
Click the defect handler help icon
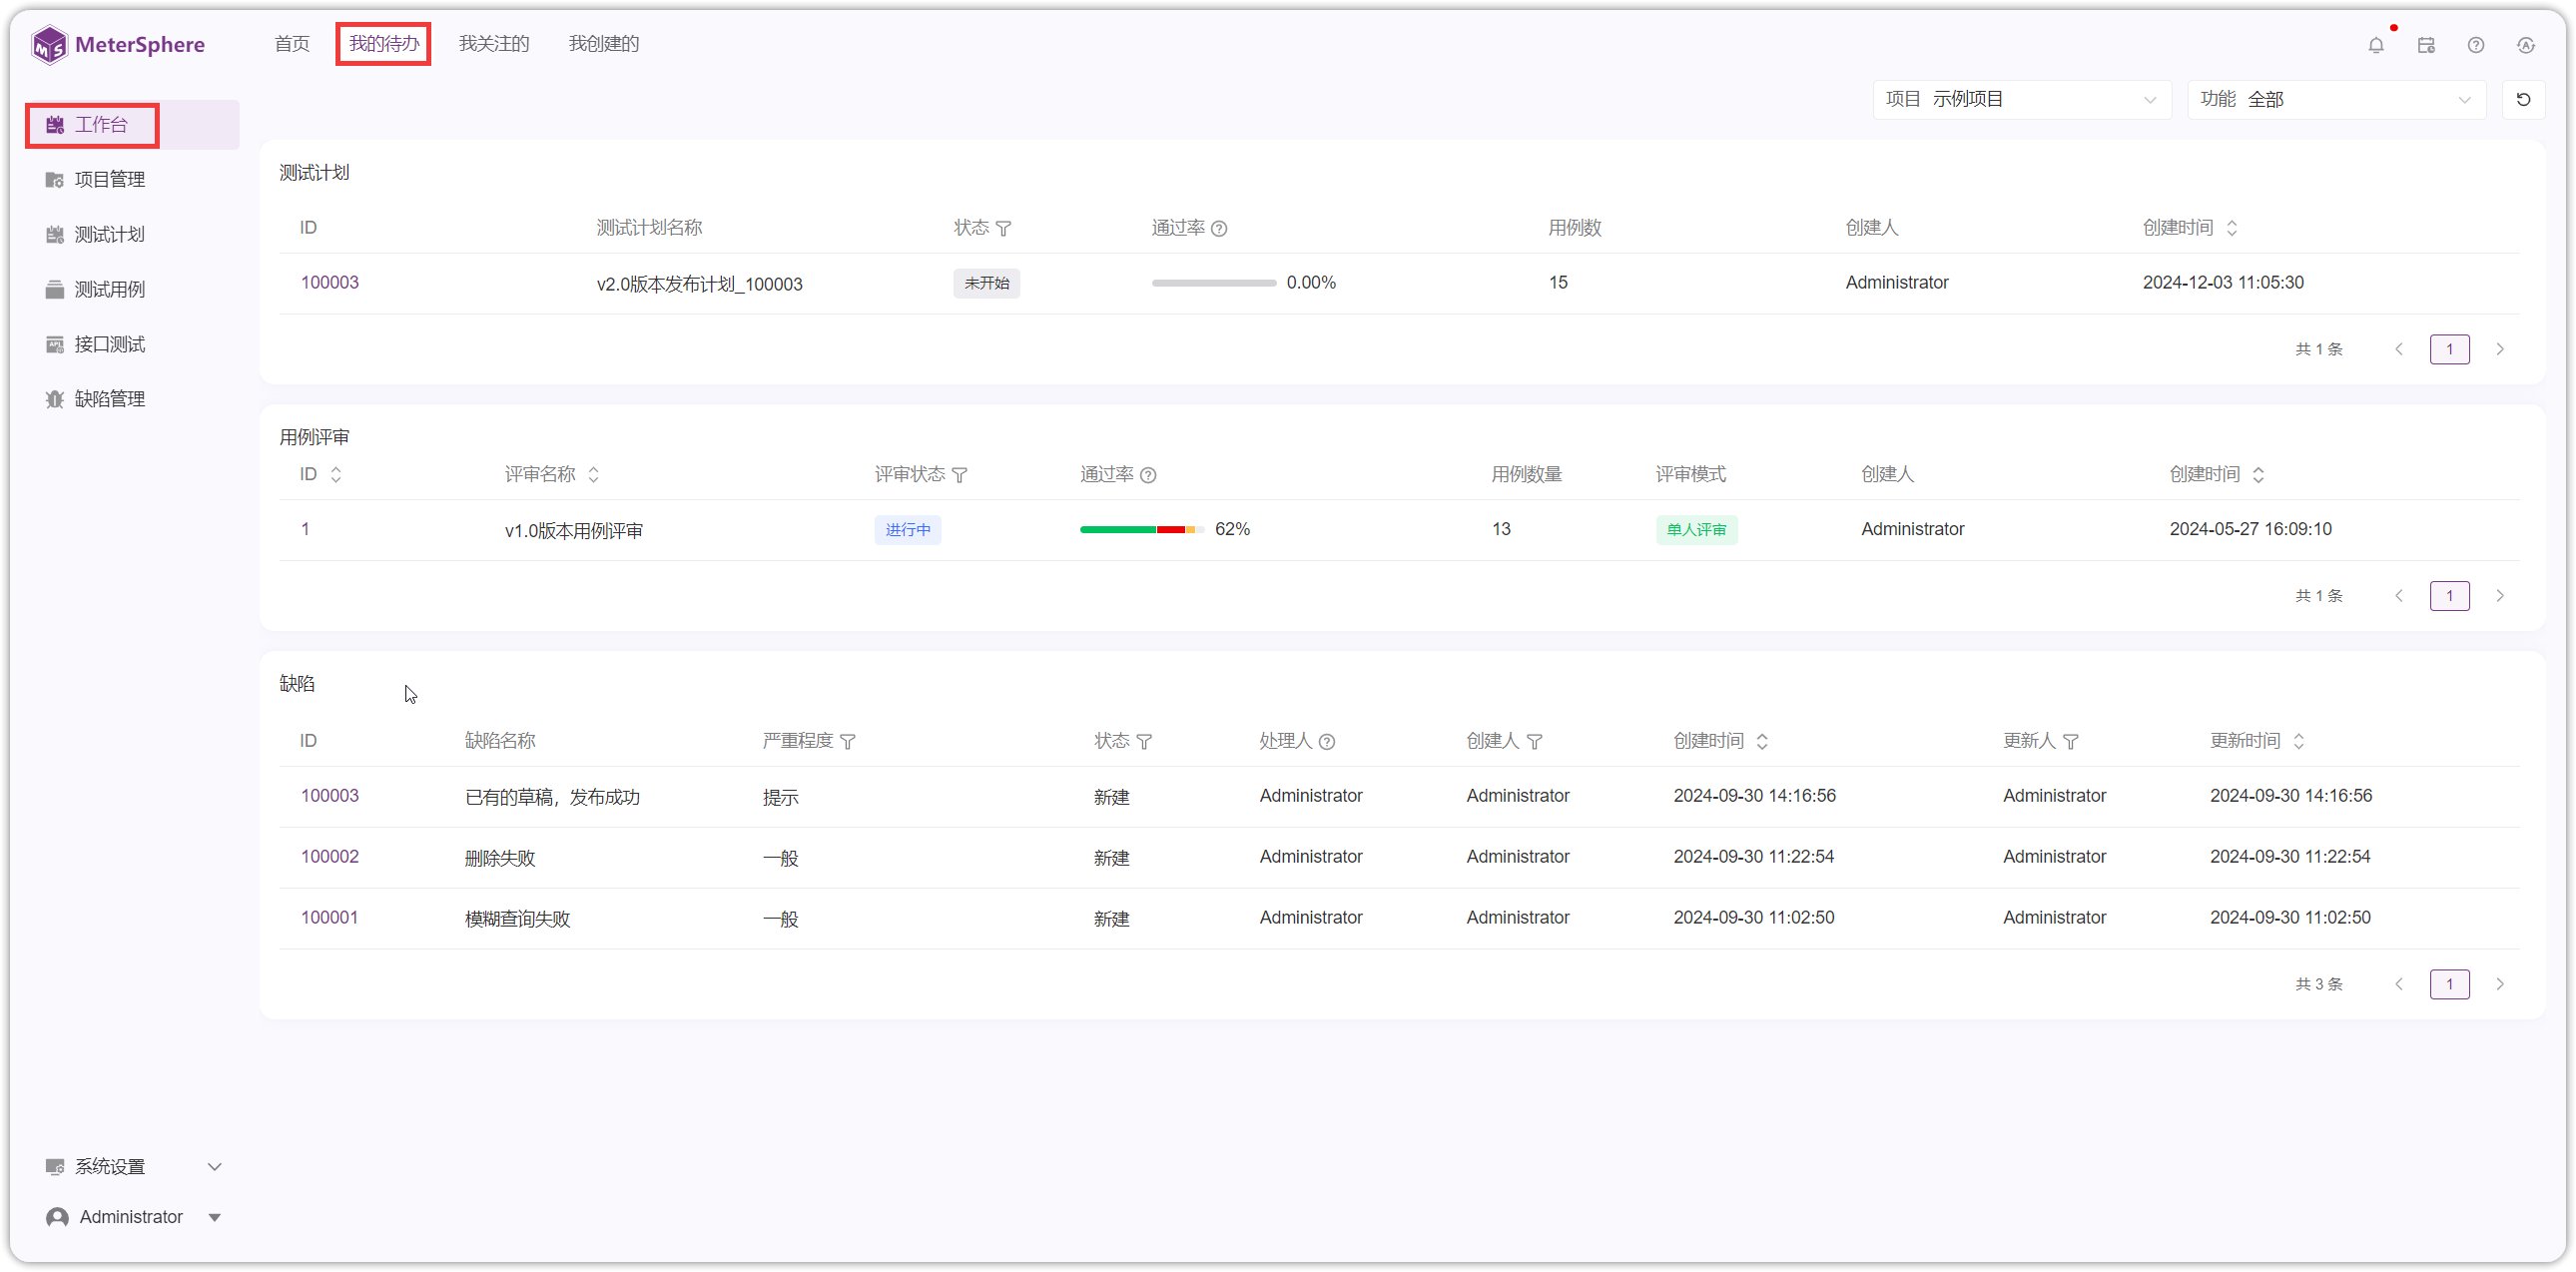point(1327,742)
